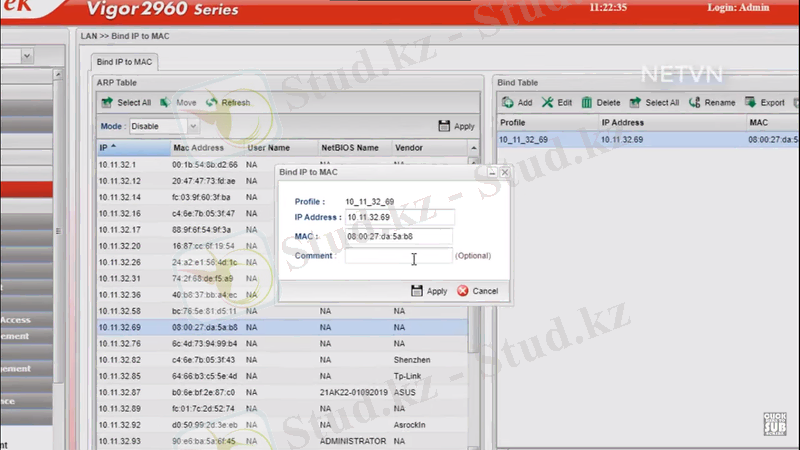Open the Mode dropdown set to Disable

tap(193, 126)
